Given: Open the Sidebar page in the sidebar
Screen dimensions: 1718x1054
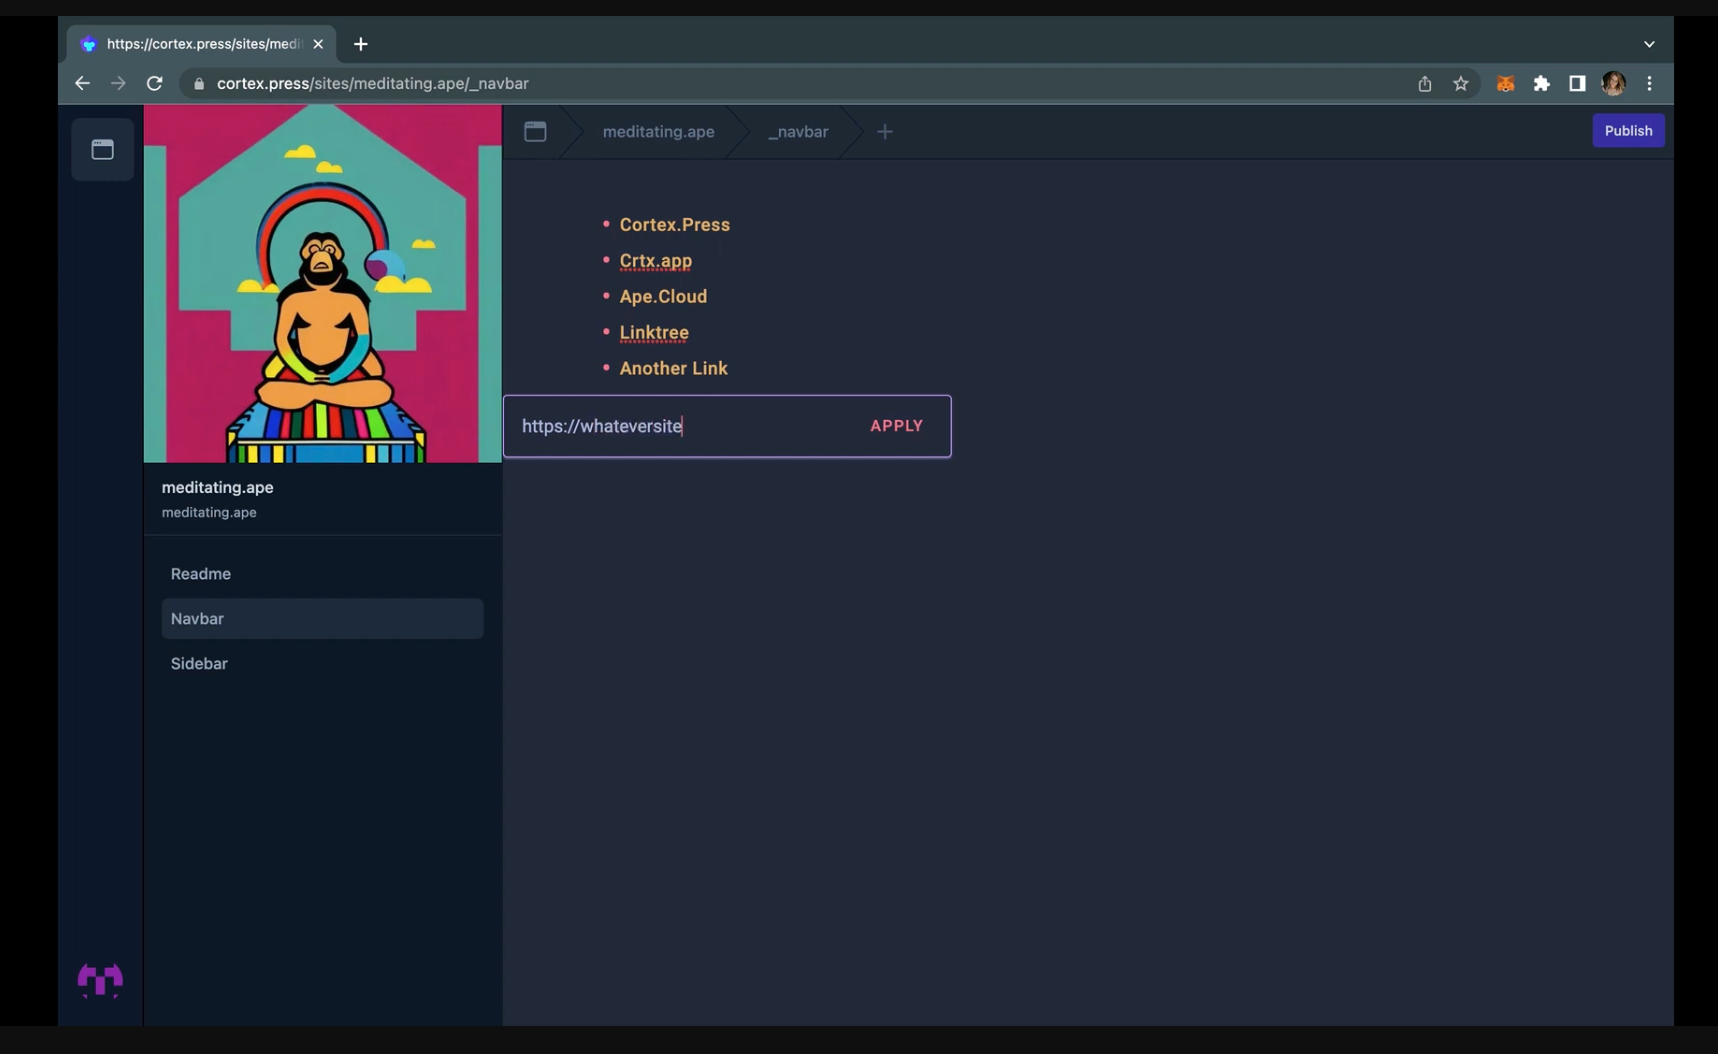Looking at the screenshot, I should (x=322, y=664).
